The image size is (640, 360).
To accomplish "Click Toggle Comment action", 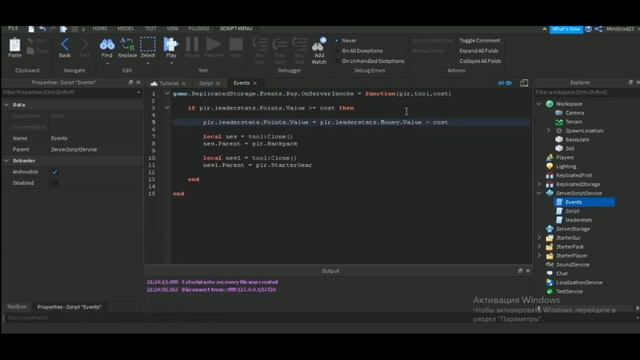I will tap(480, 40).
